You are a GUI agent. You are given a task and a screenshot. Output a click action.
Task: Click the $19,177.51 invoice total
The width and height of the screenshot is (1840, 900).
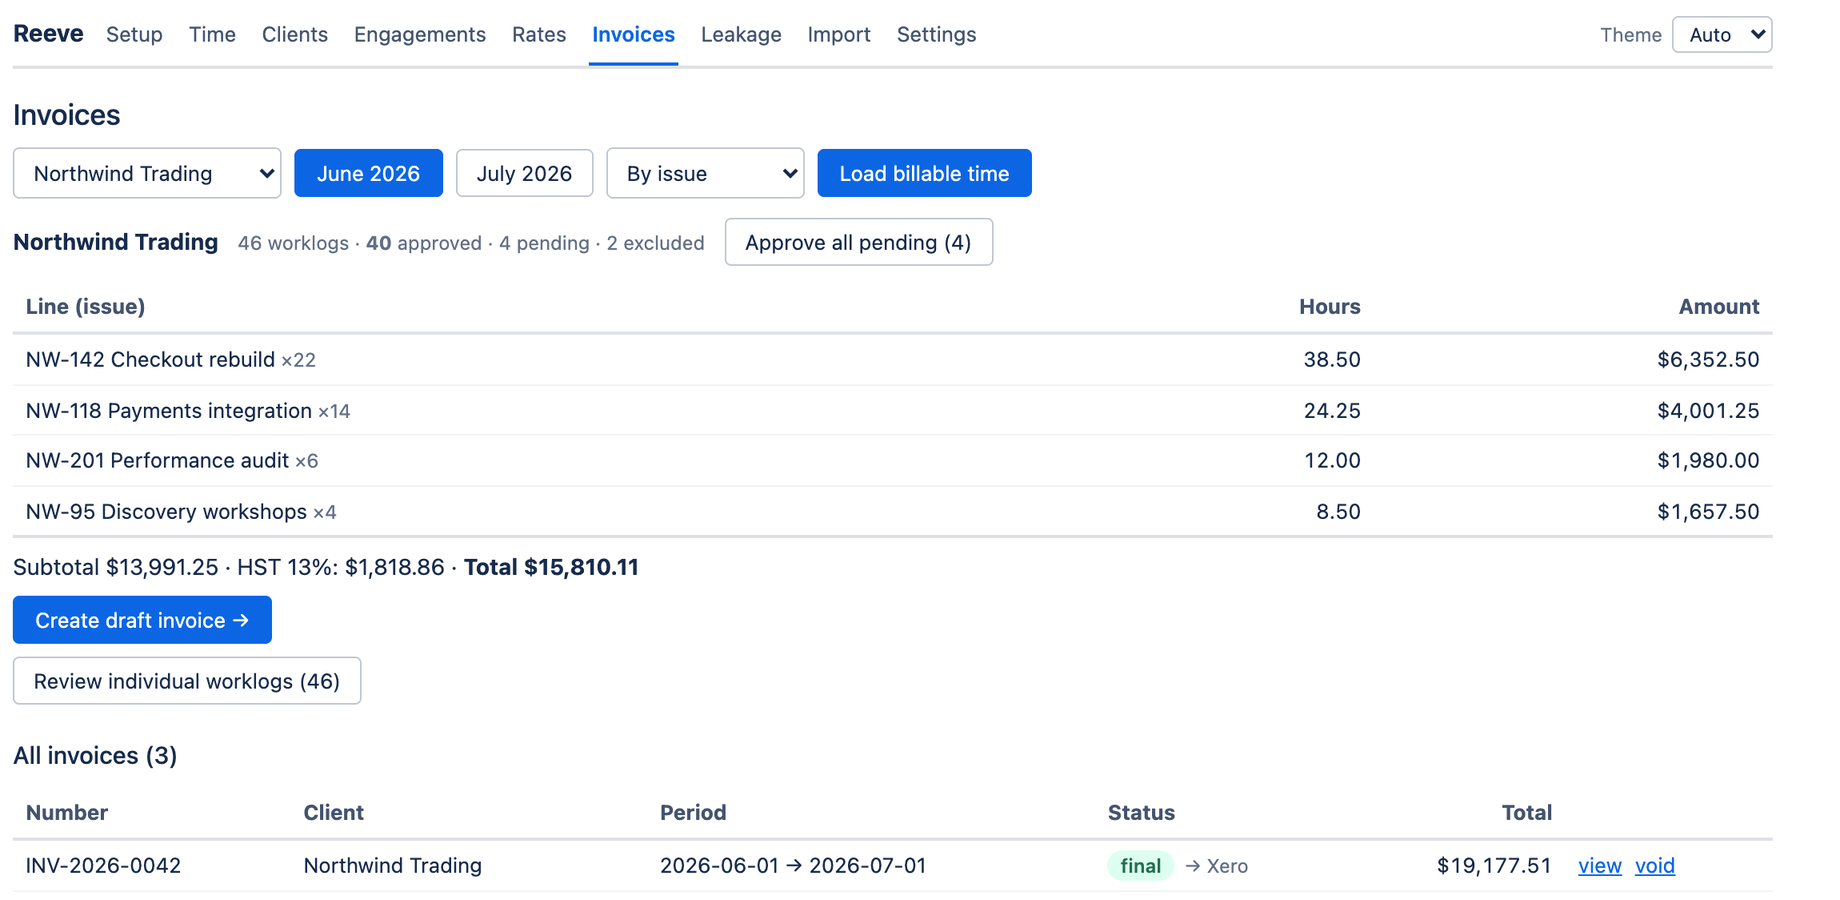coord(1494,866)
